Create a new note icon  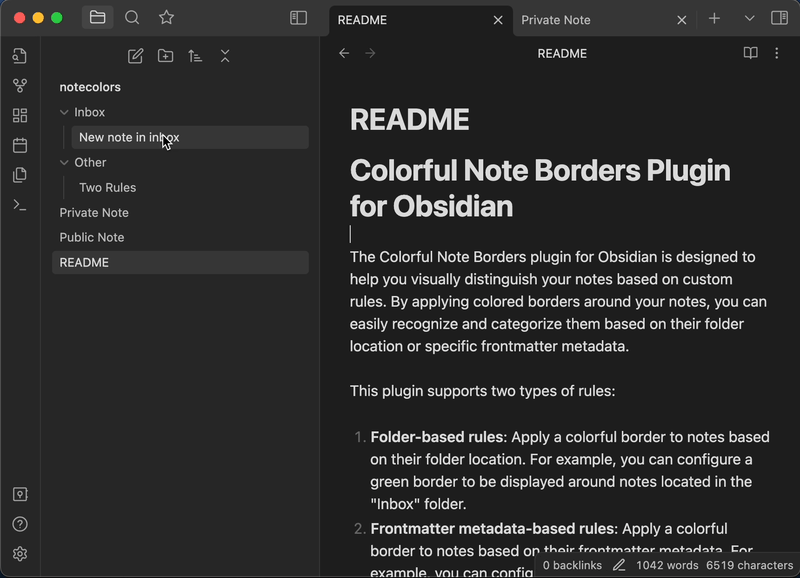pyautogui.click(x=135, y=56)
